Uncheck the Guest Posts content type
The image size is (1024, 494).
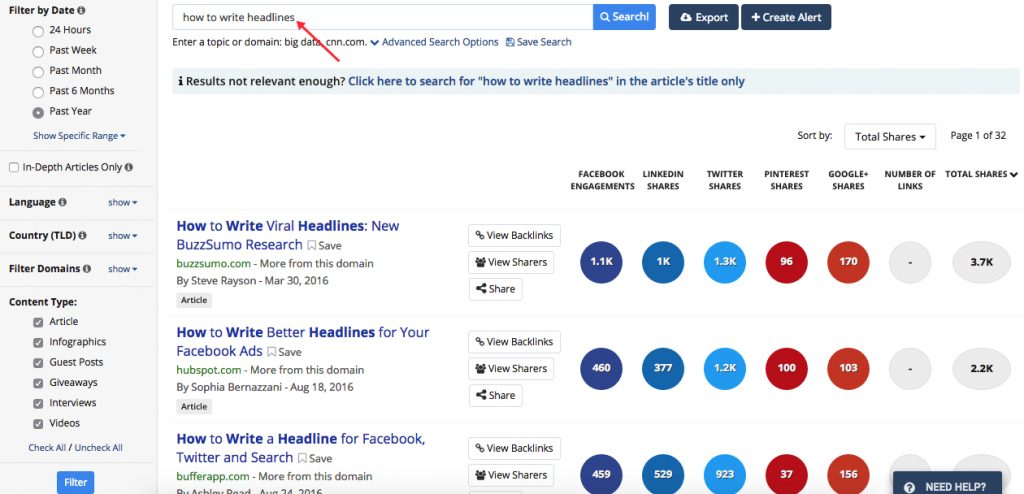(x=38, y=363)
